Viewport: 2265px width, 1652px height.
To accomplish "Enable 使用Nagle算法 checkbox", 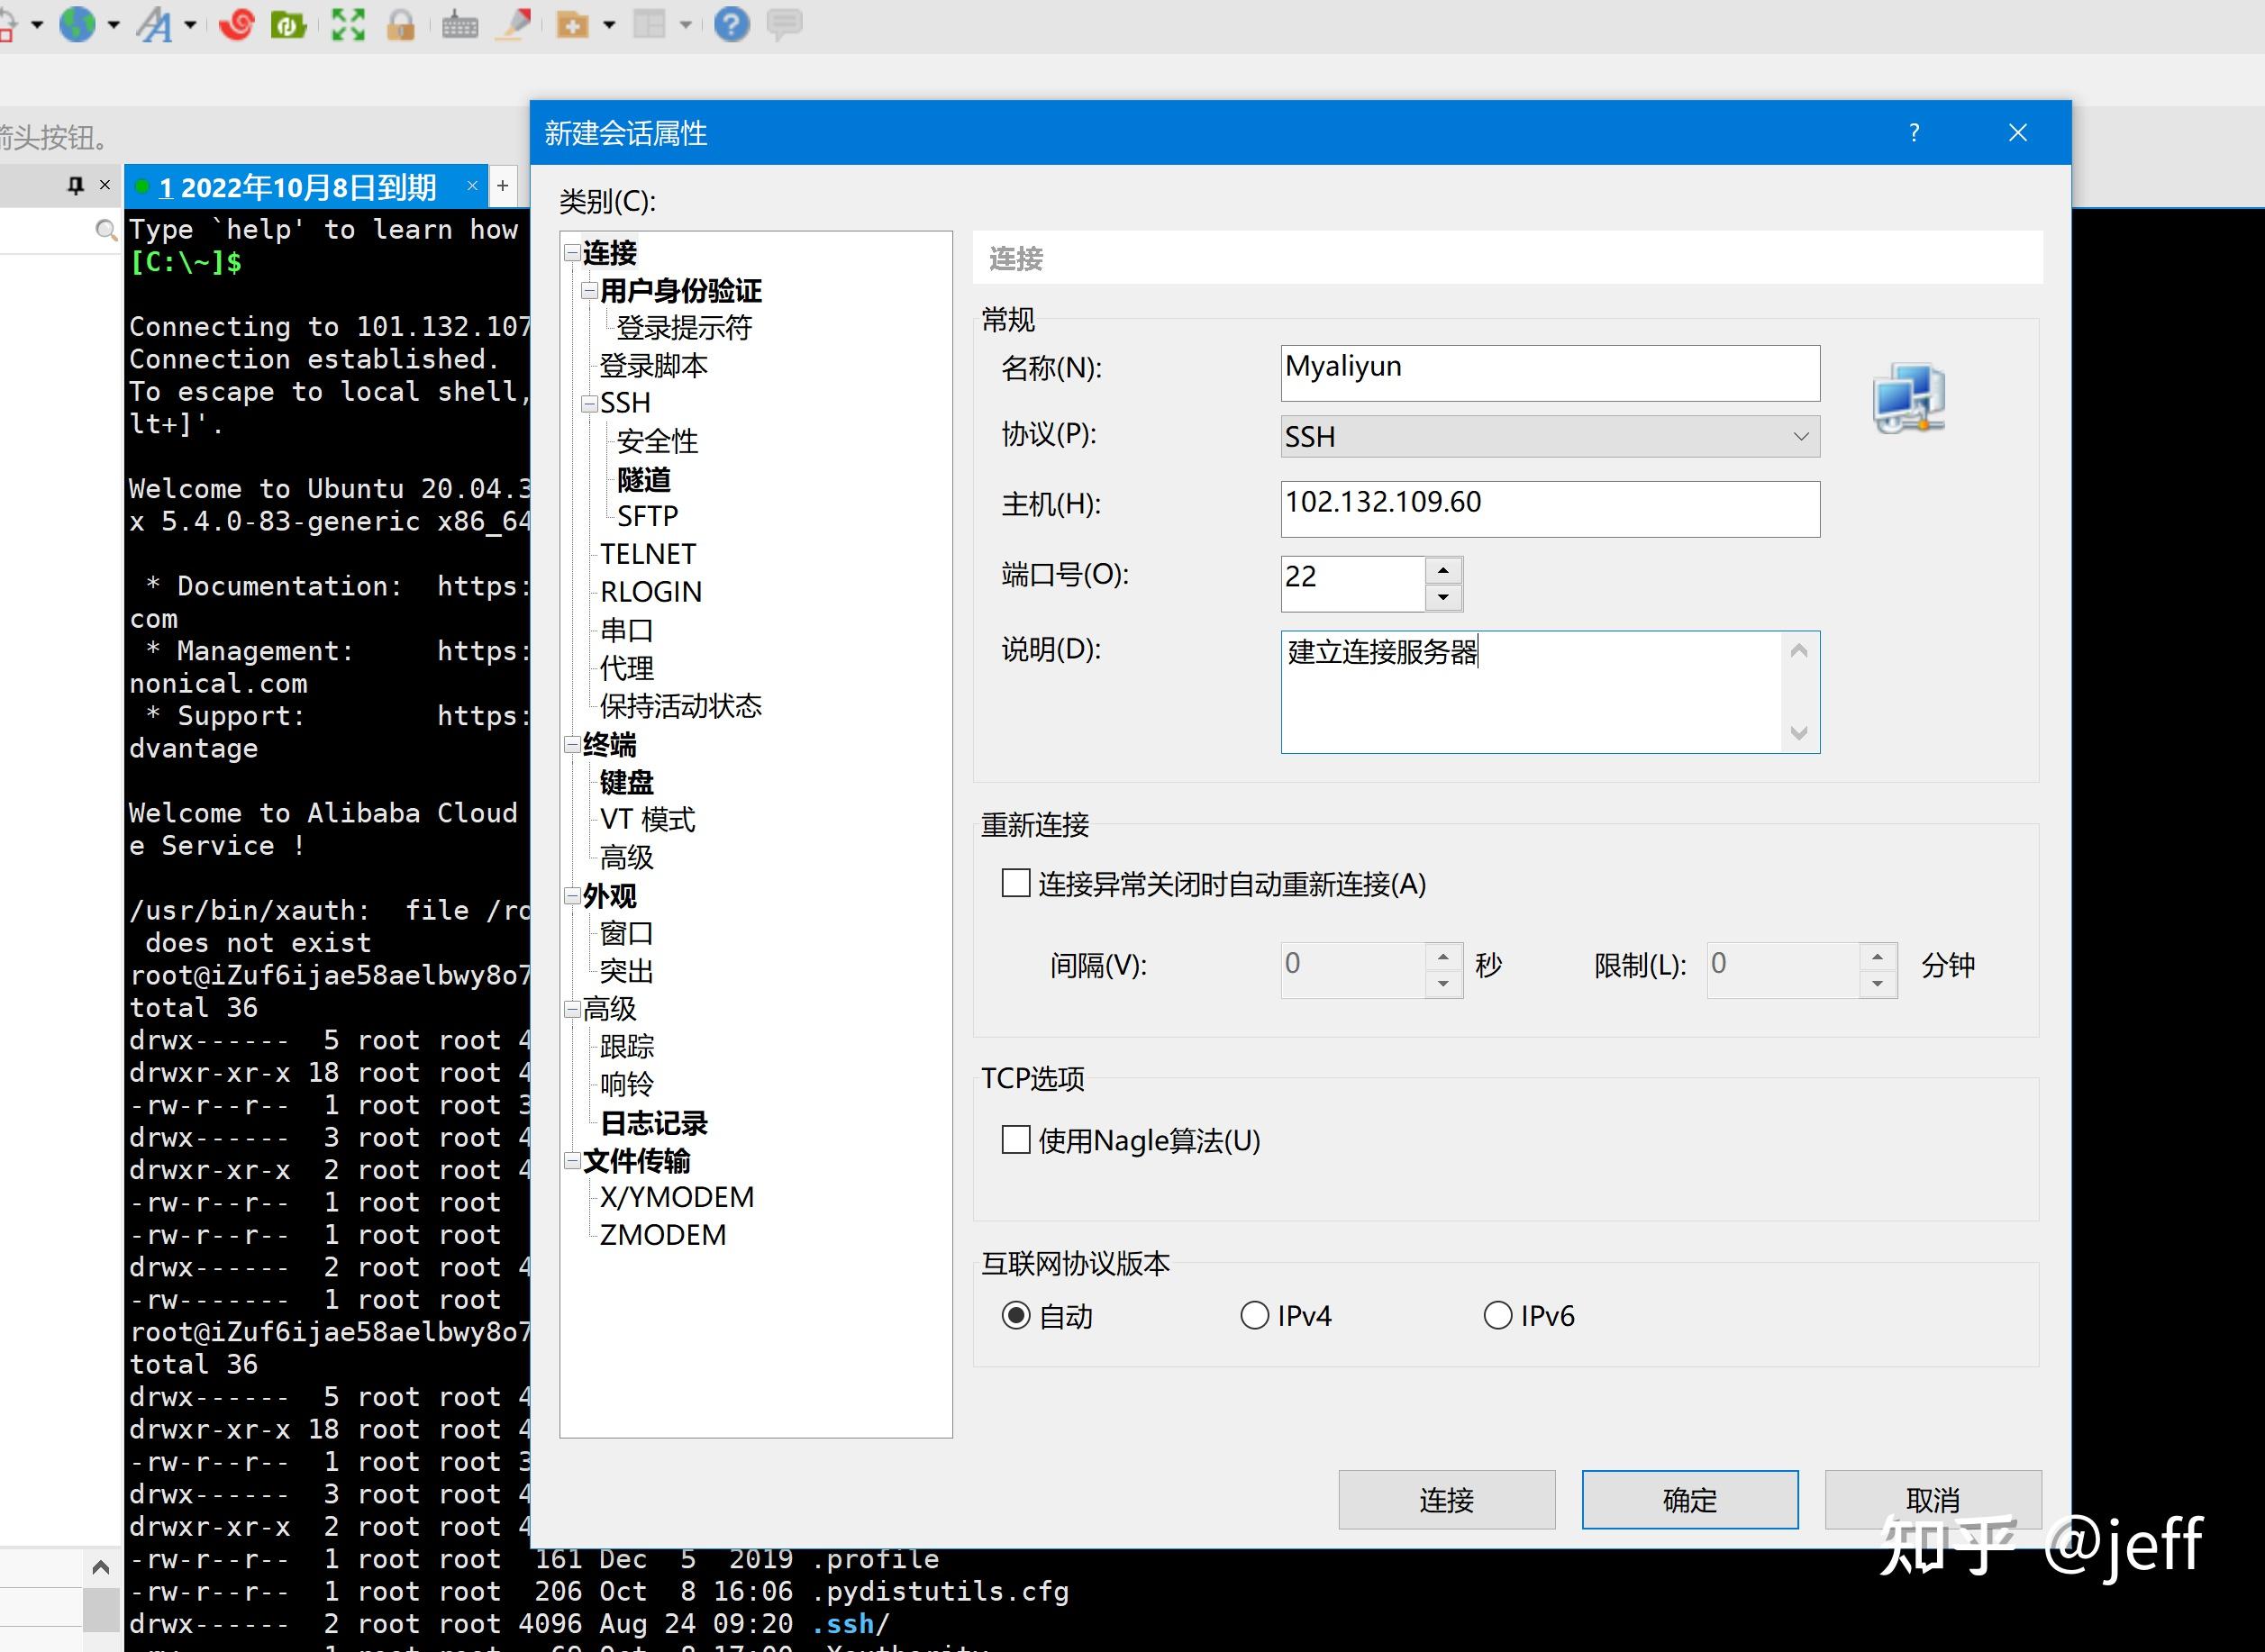I will point(1016,1140).
